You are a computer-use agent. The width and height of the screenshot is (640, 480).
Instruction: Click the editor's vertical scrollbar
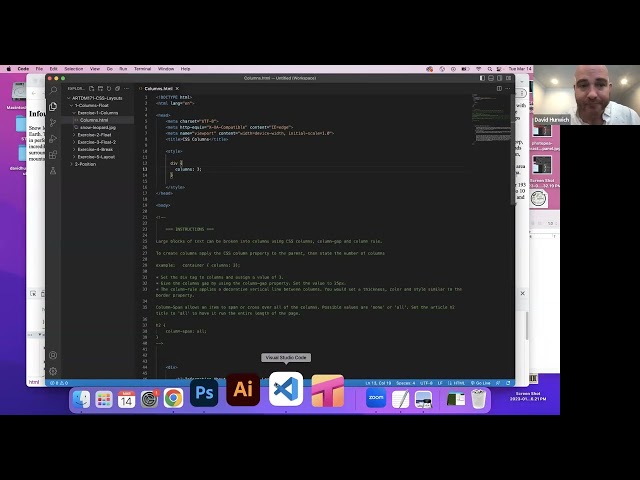click(512, 149)
